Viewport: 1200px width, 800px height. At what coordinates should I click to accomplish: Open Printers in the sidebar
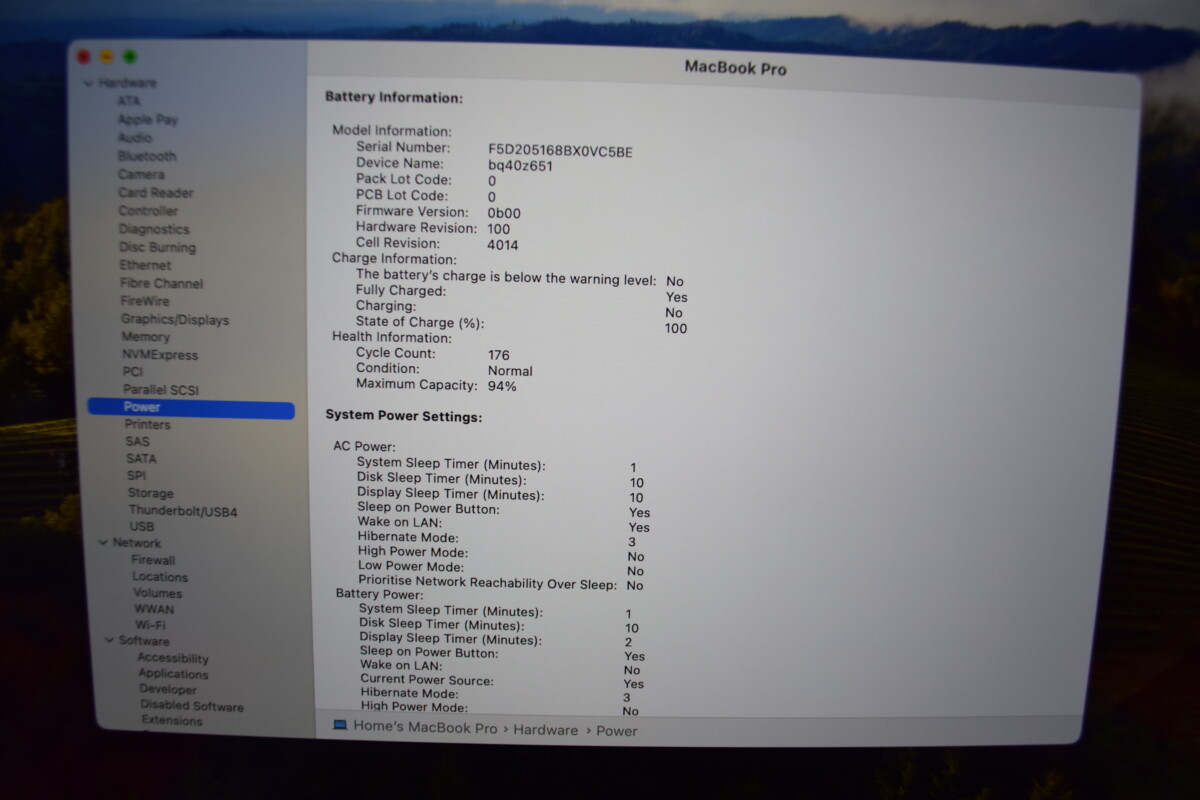click(148, 425)
